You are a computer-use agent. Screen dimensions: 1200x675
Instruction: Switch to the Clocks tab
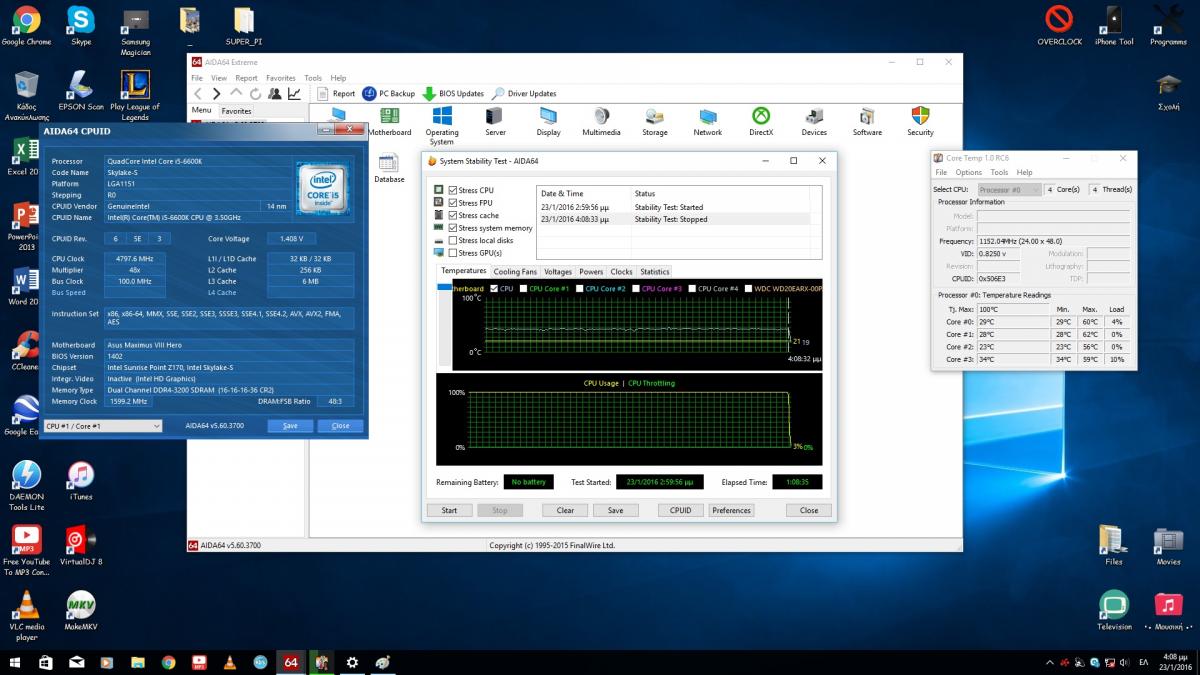coord(621,272)
